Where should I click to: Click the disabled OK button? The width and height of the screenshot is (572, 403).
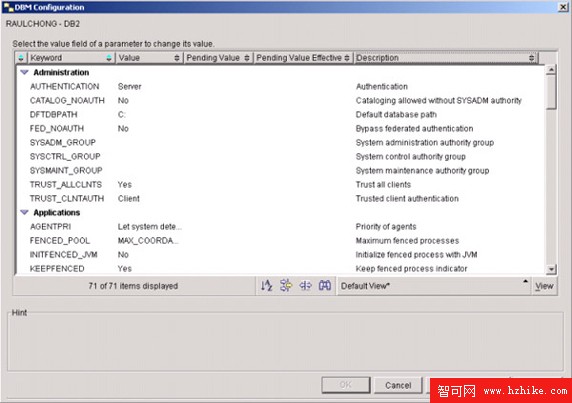point(345,385)
